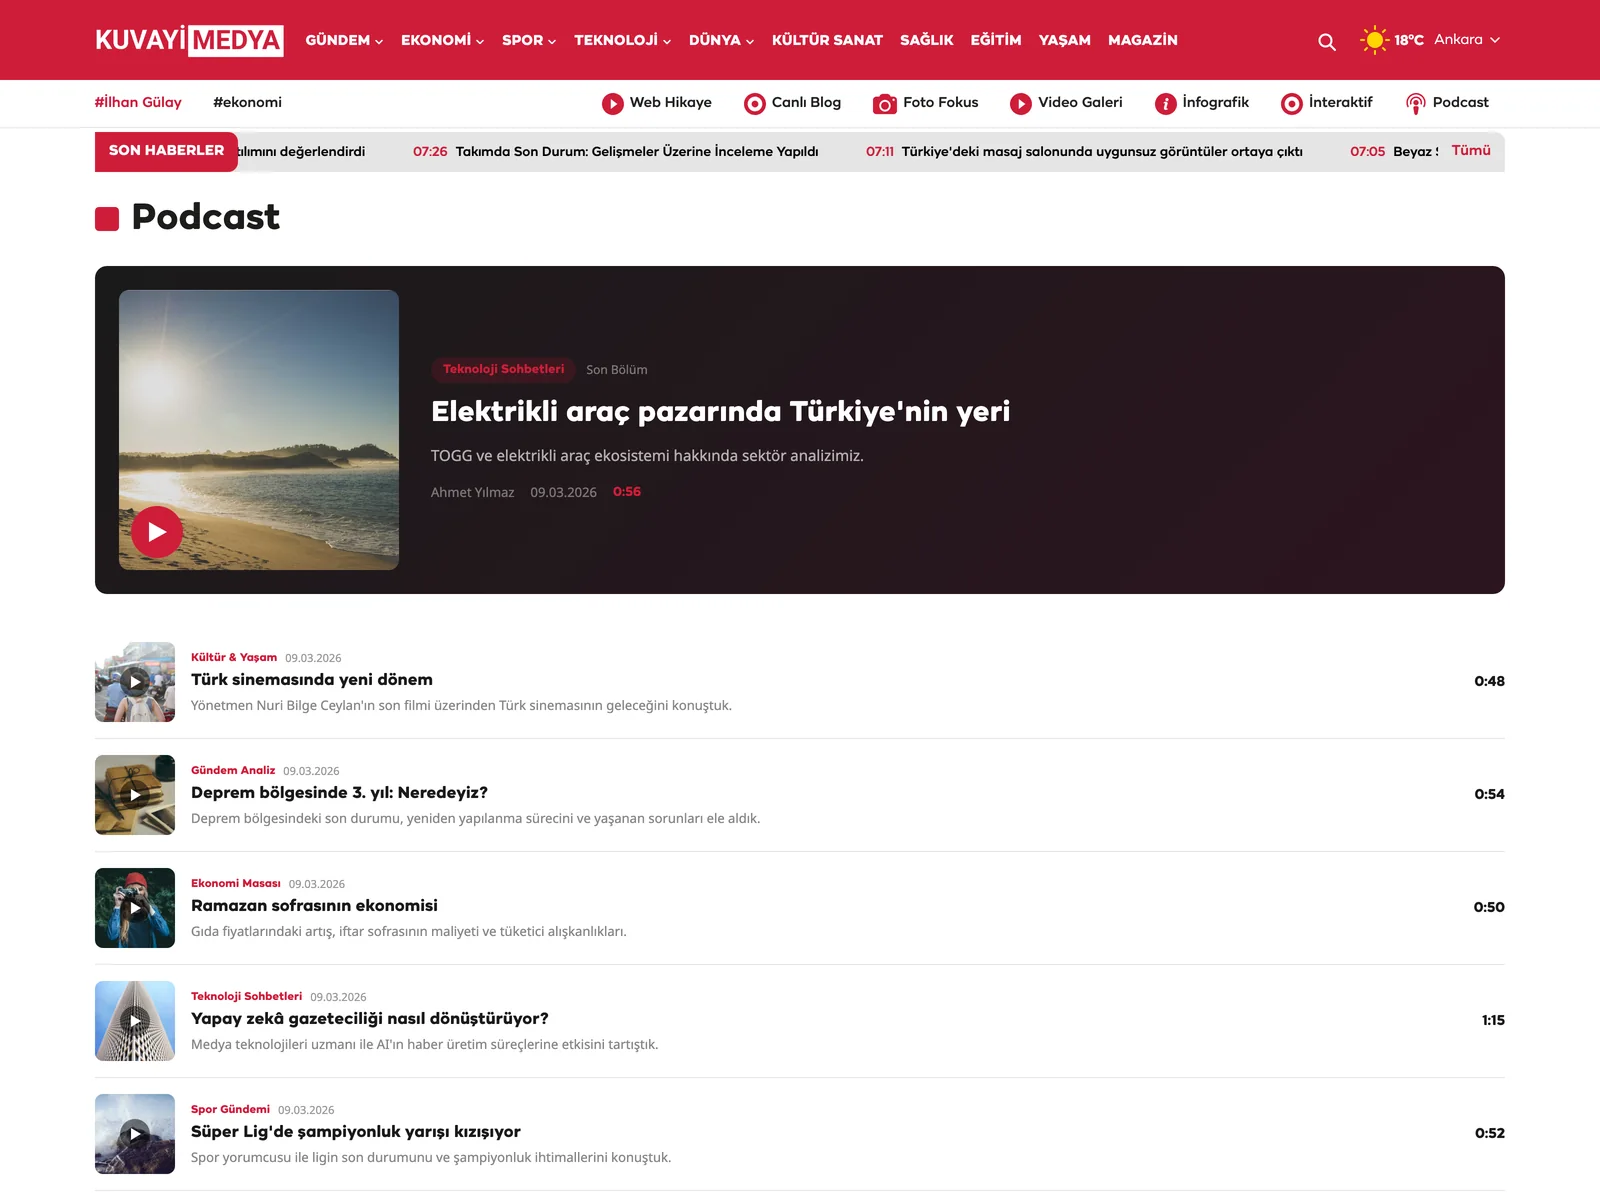Open Türk sinemasında yeni dönem title
Viewport: 1600px width, 1200px height.
[x=312, y=680]
